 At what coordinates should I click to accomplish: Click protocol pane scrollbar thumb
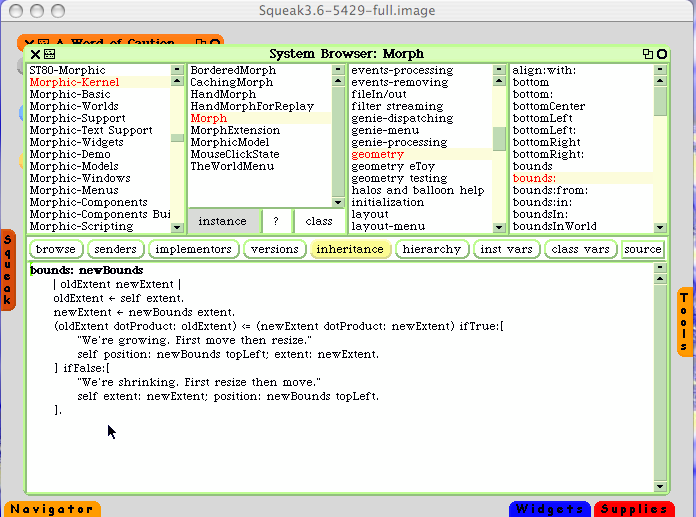point(499,139)
